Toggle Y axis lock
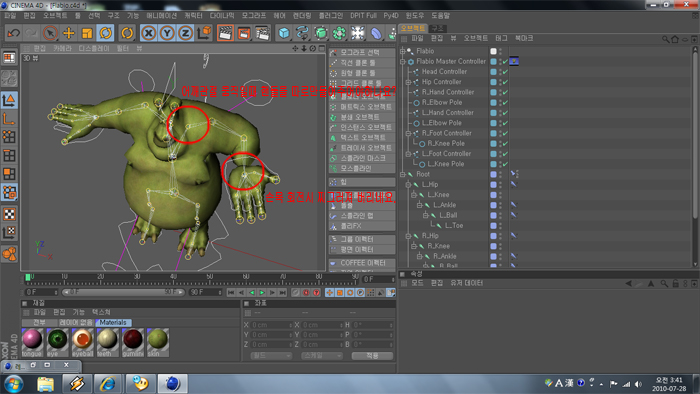 [x=167, y=33]
